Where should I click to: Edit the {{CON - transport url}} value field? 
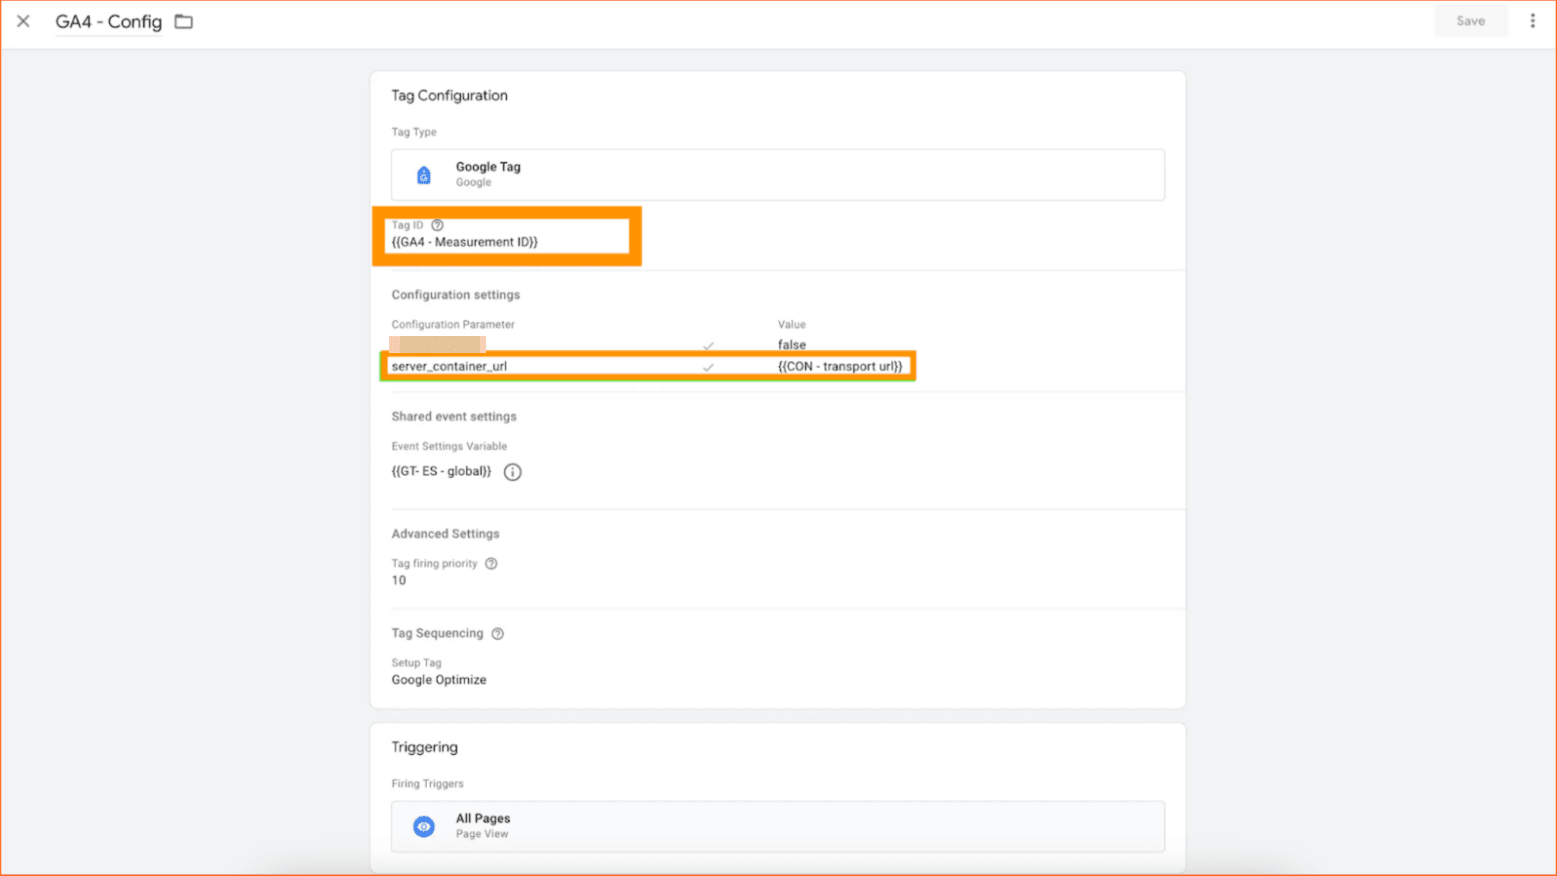(841, 366)
